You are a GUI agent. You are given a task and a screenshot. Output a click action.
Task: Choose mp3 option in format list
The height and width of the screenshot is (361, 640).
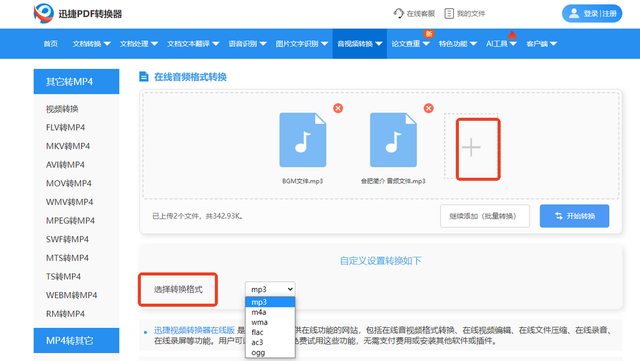click(x=270, y=302)
